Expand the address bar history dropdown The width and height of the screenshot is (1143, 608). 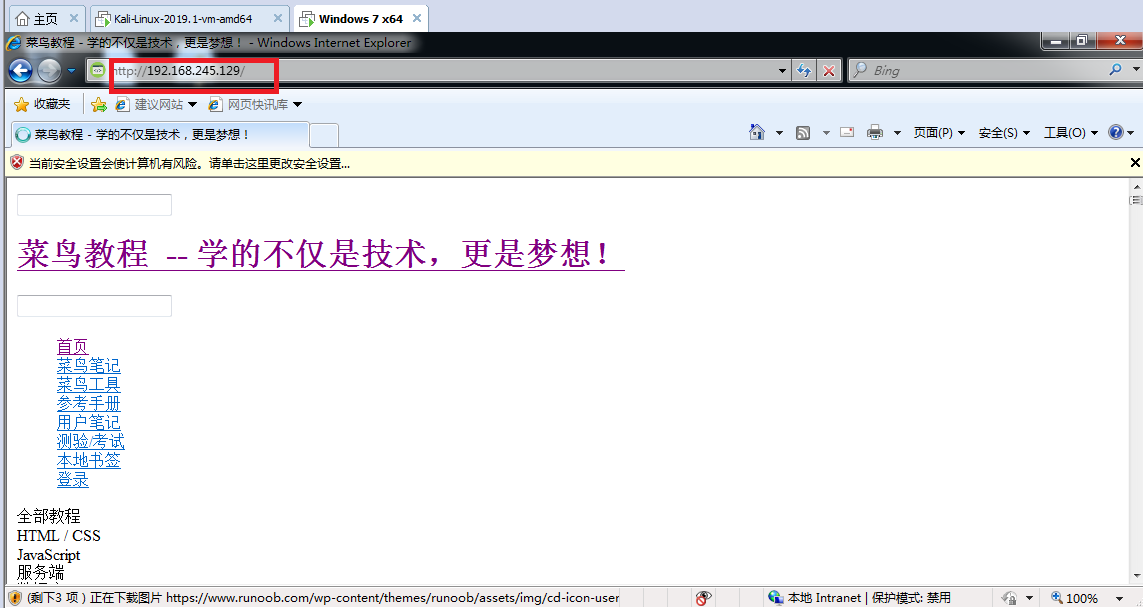(782, 71)
